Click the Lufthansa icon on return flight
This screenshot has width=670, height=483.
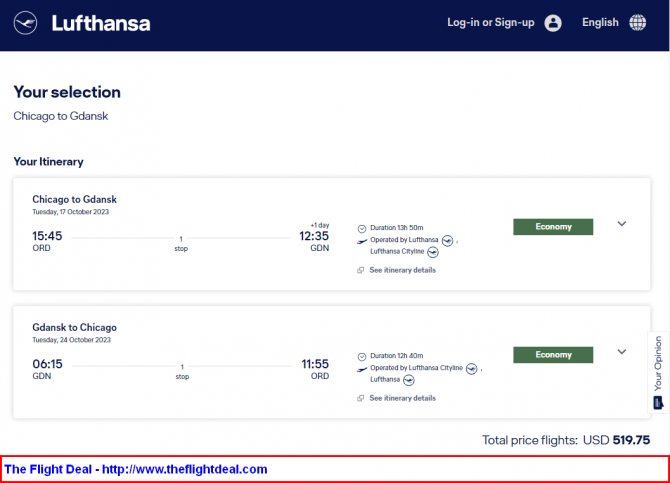click(x=409, y=380)
